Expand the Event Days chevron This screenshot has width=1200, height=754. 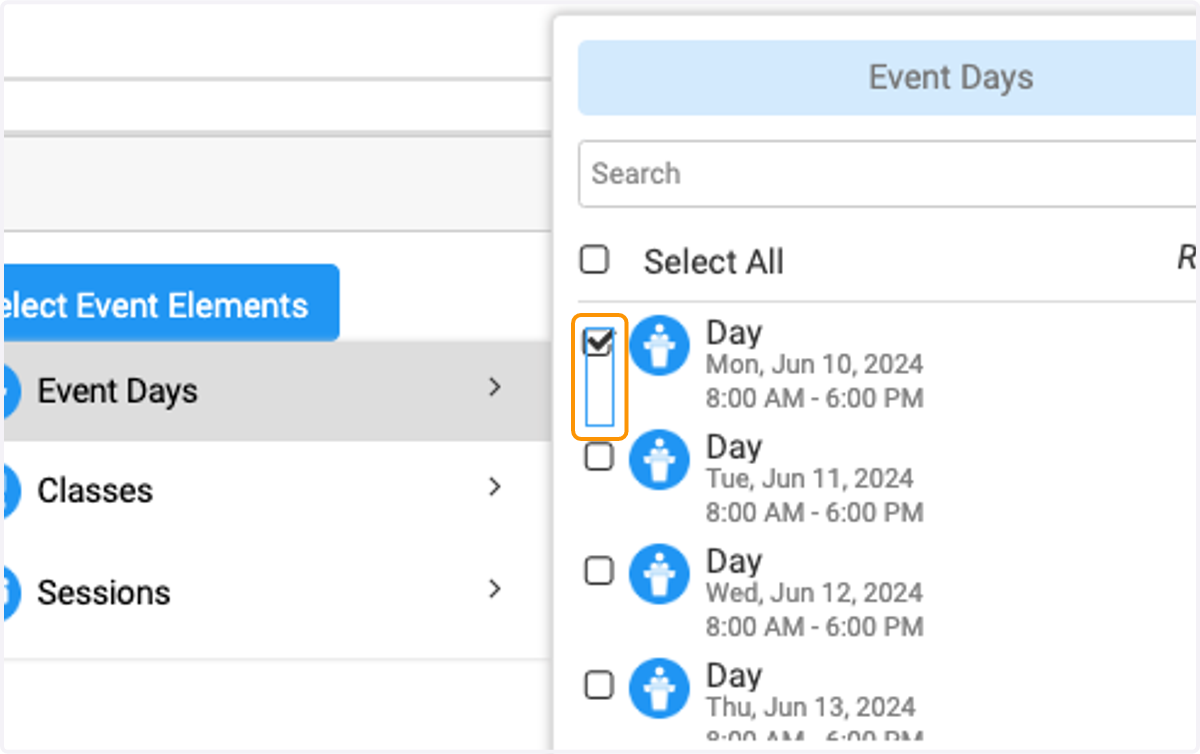coord(494,388)
